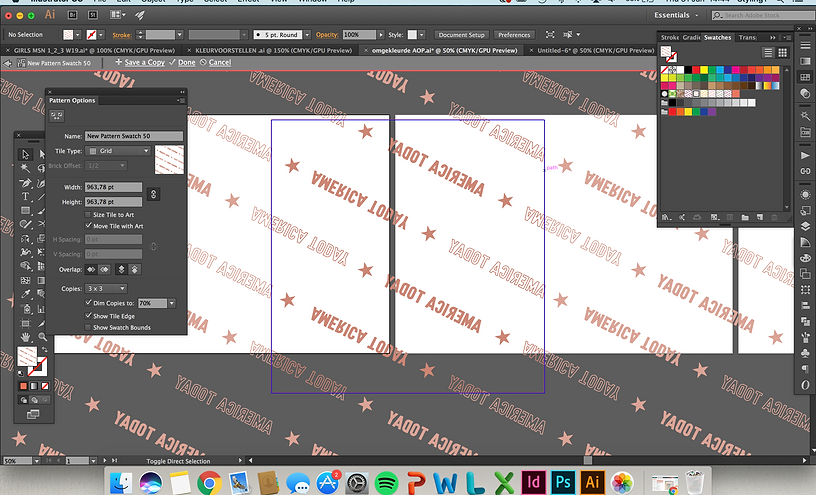
Task: Open Swatch Libraries menu icon
Action: click(x=667, y=217)
